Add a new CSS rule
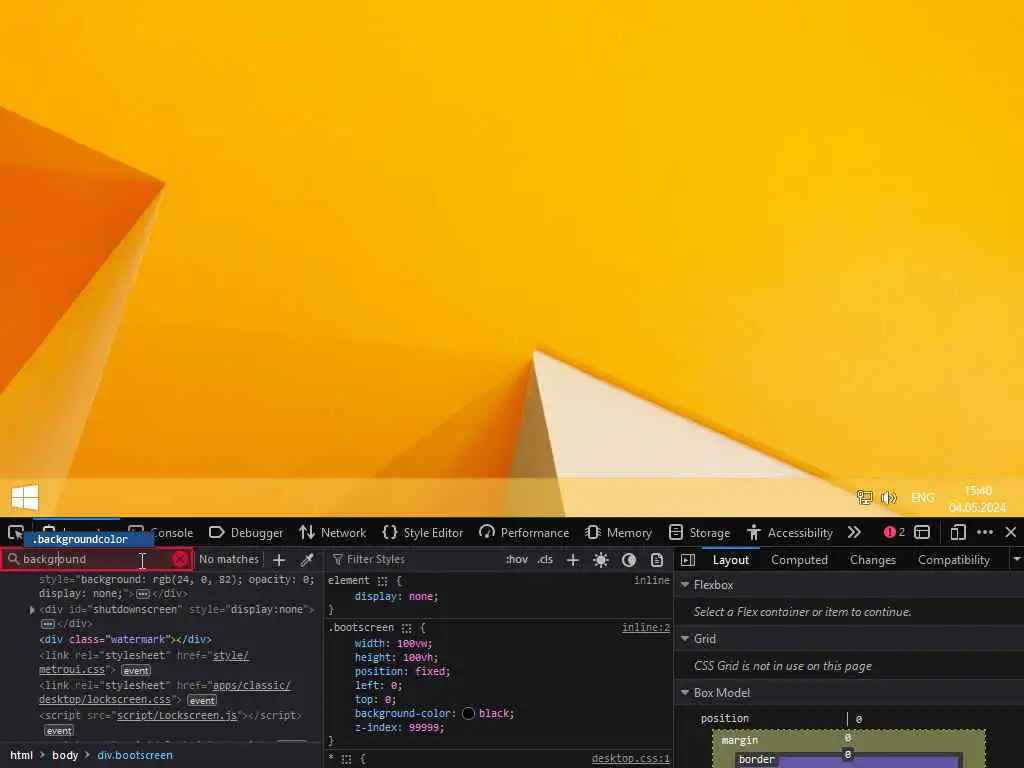 coord(573,560)
